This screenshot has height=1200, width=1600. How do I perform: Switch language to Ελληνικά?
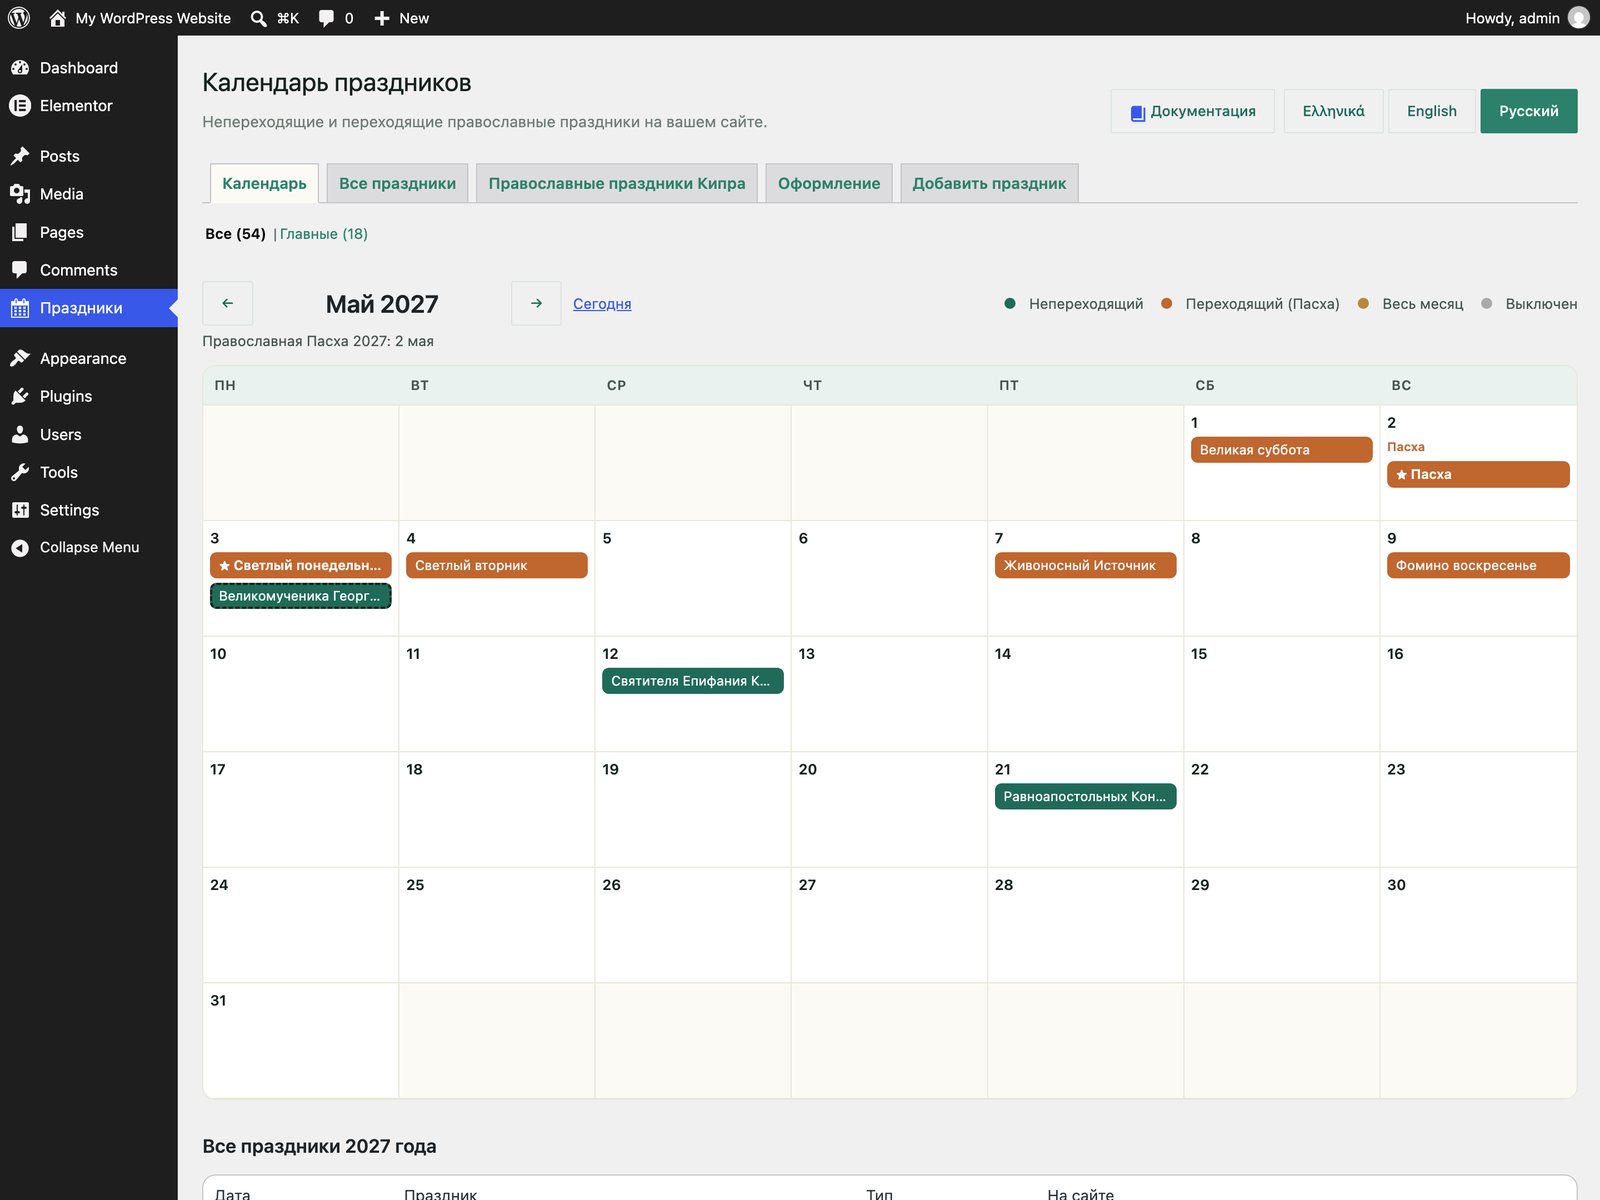(1333, 111)
